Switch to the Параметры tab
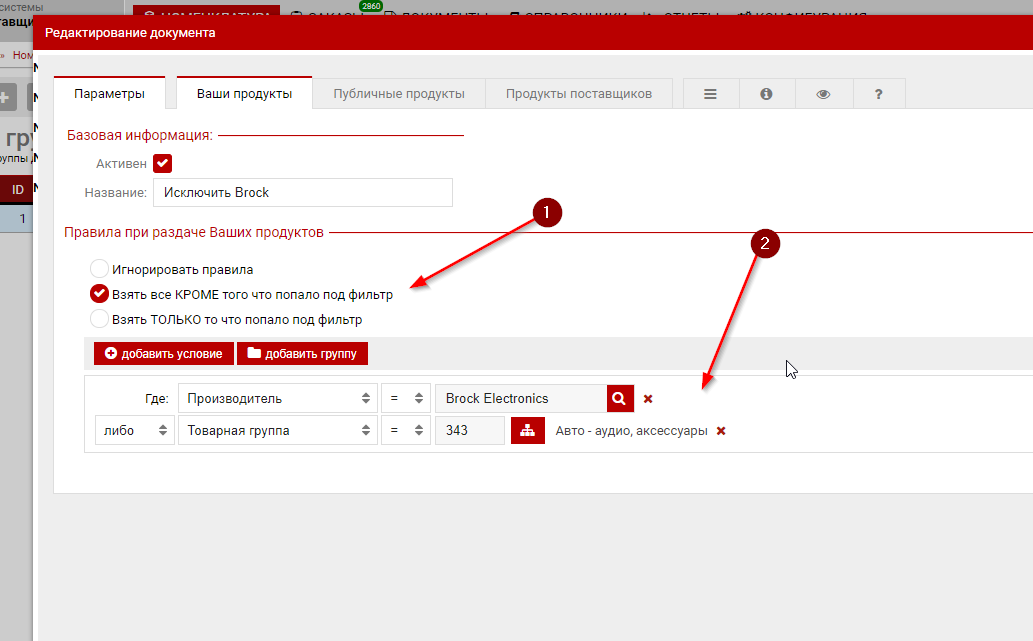This screenshot has width=1033, height=641. coord(110,94)
